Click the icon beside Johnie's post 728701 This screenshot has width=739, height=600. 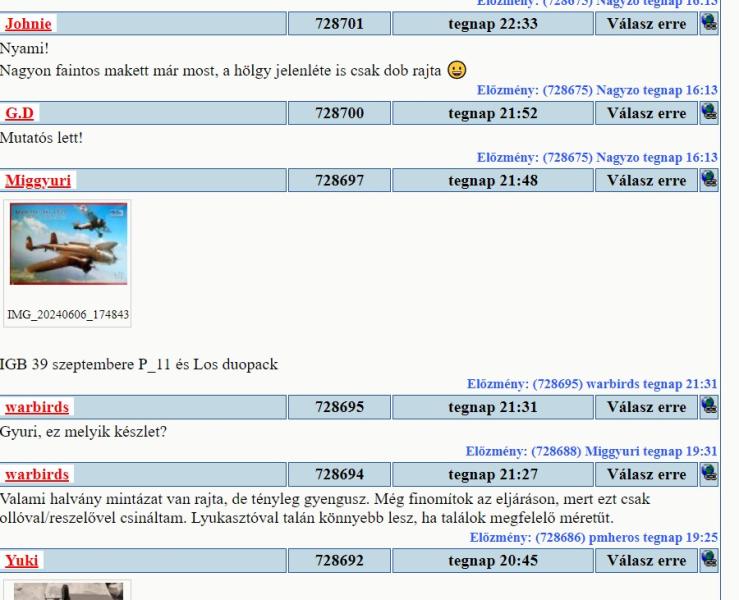point(708,22)
